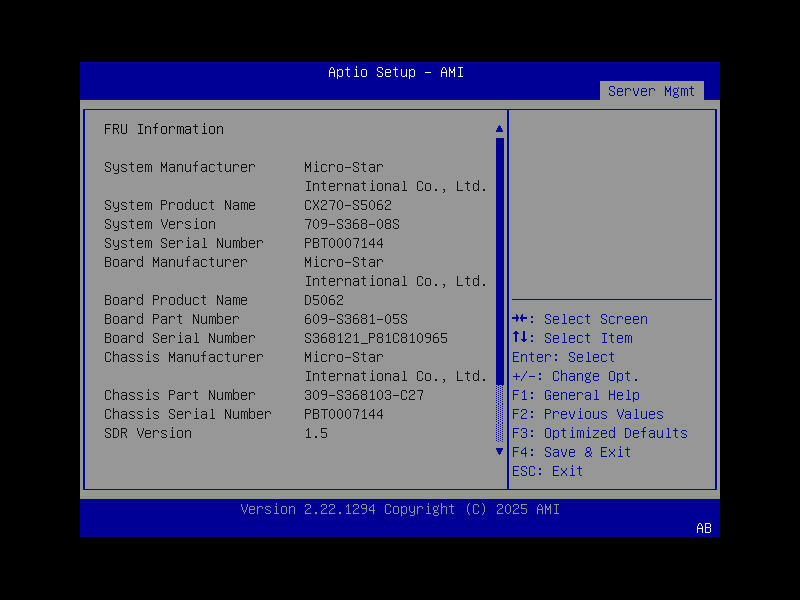The height and width of the screenshot is (600, 800).
Task: Click the Aptio Setup – AMI title bar
Action: [x=393, y=72]
